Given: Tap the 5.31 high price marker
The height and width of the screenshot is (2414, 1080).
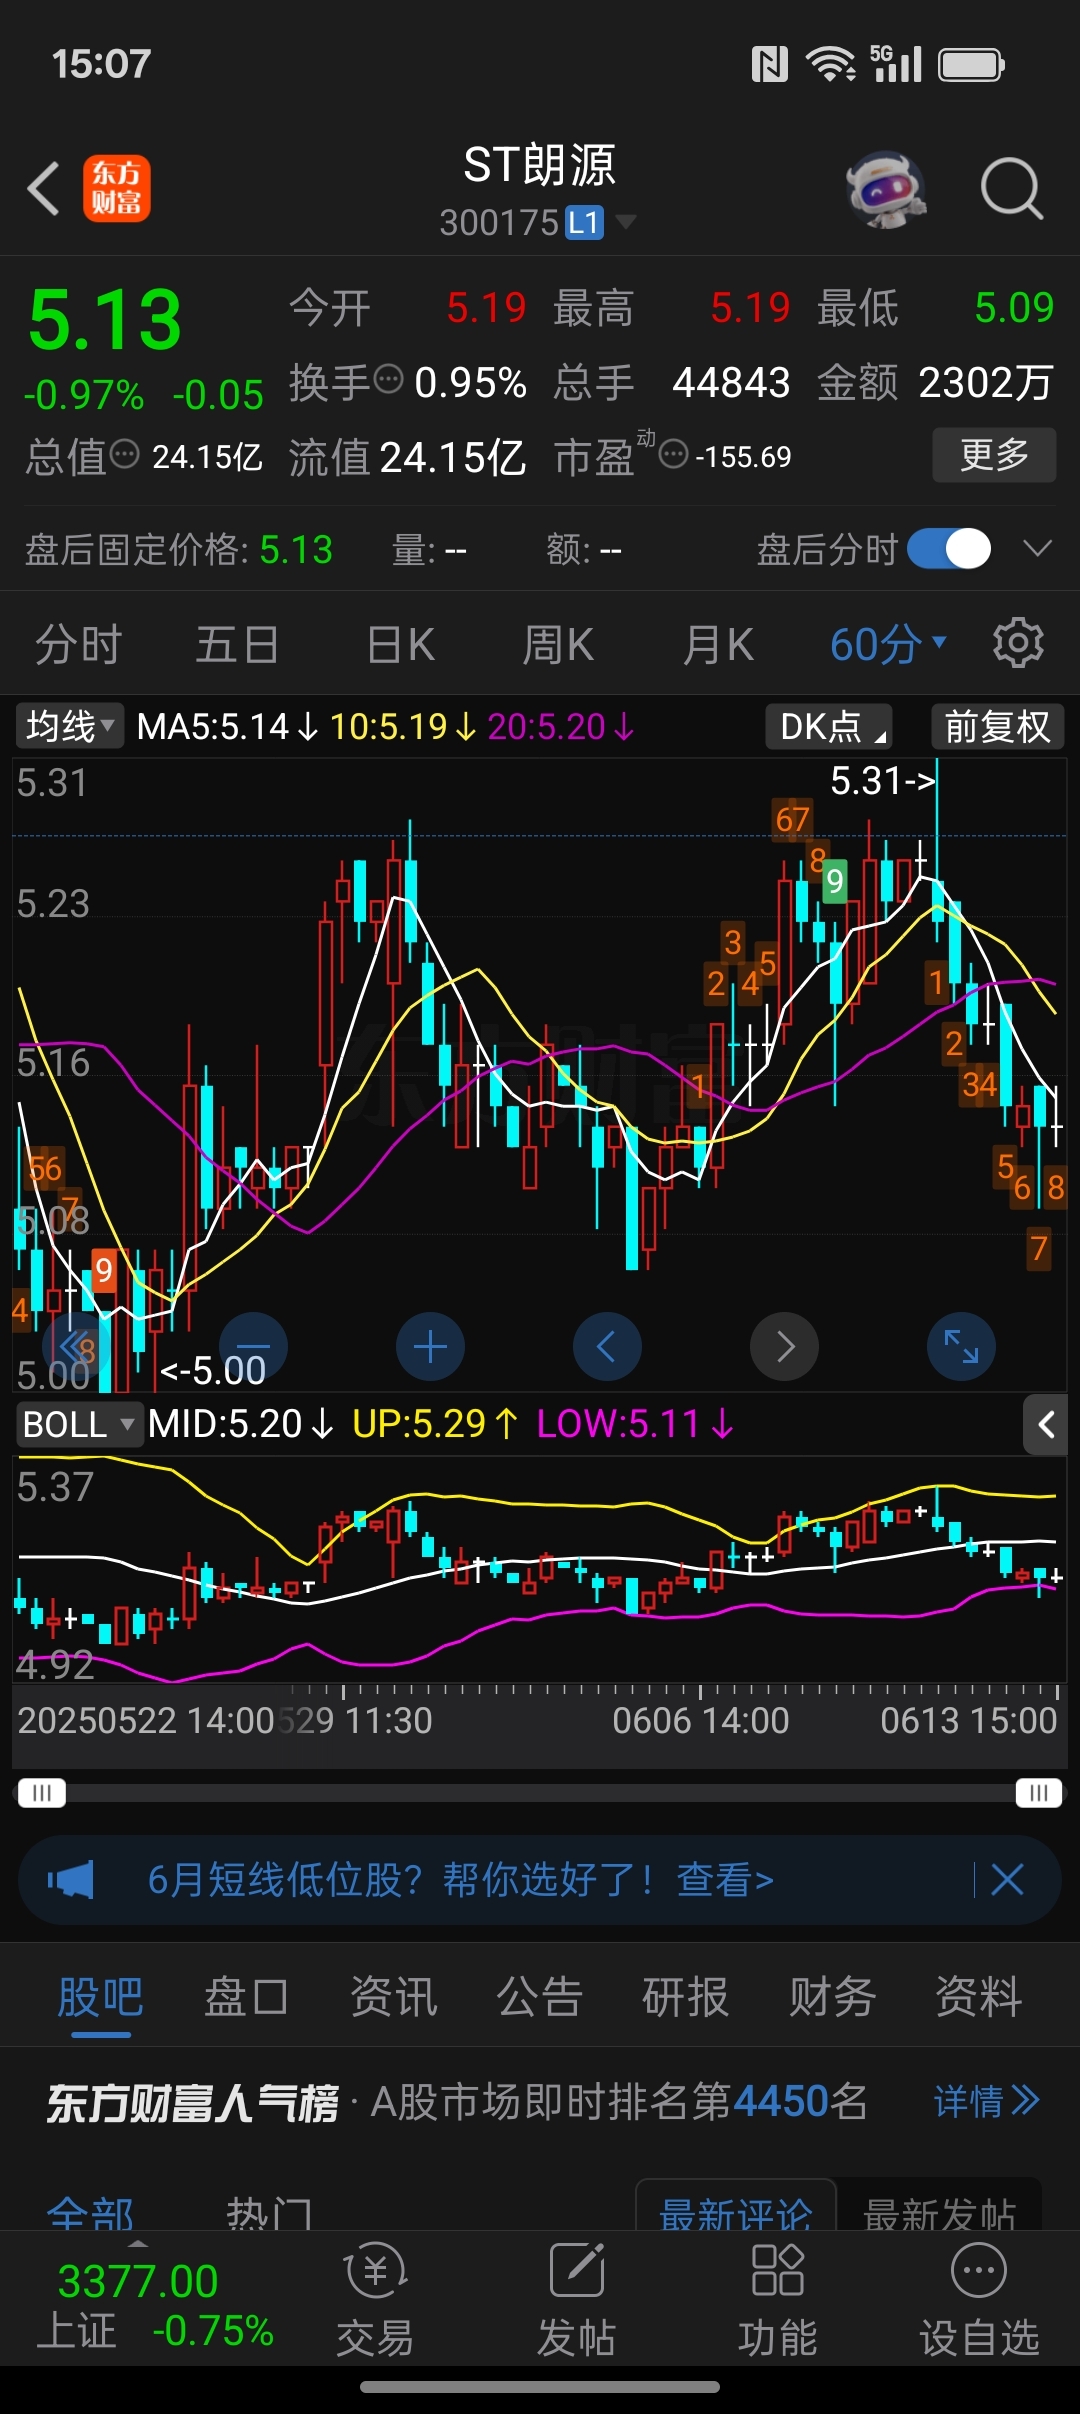Looking at the screenshot, I should (x=883, y=781).
